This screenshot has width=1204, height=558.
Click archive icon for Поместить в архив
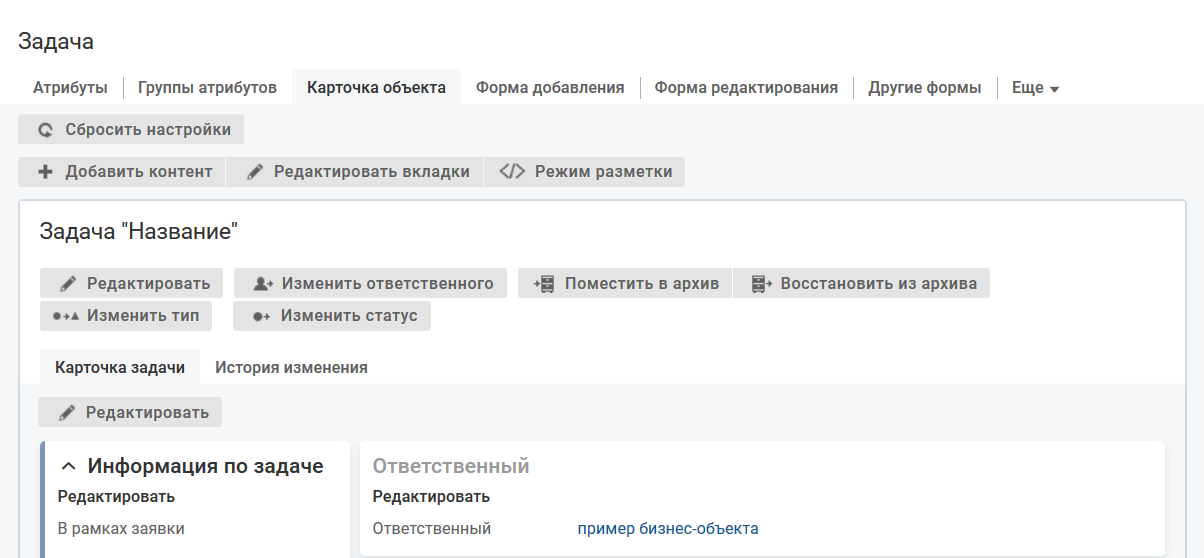(x=545, y=284)
